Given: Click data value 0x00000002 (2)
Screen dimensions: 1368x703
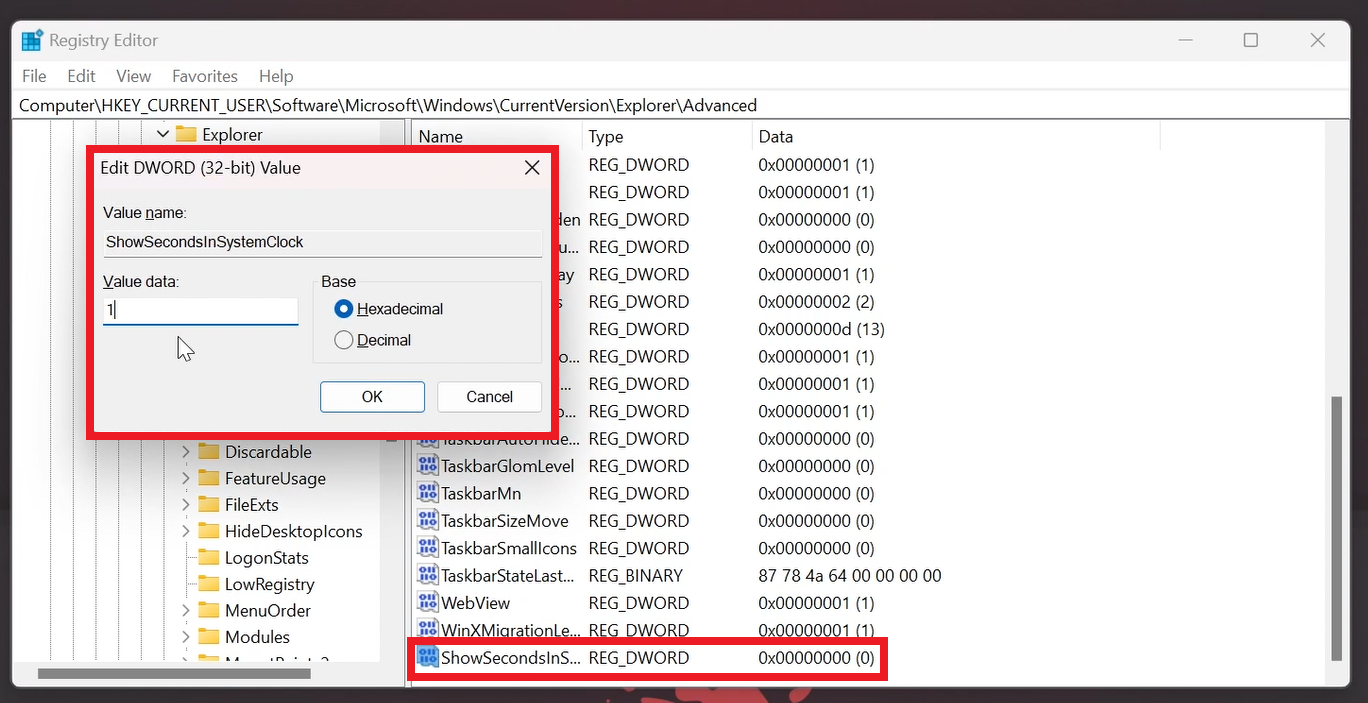Looking at the screenshot, I should pos(817,302).
